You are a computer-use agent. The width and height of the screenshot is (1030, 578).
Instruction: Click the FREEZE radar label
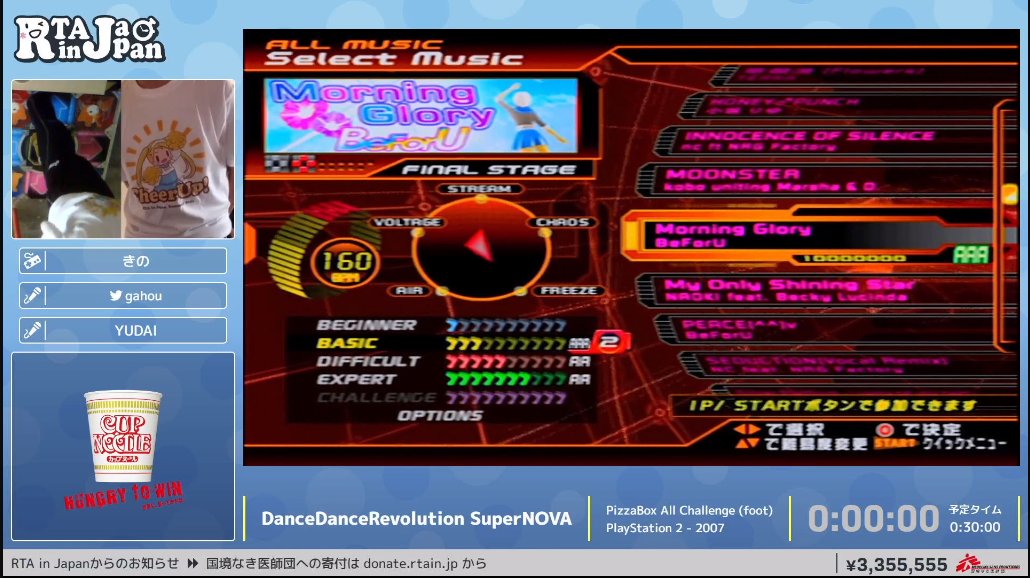tap(568, 290)
